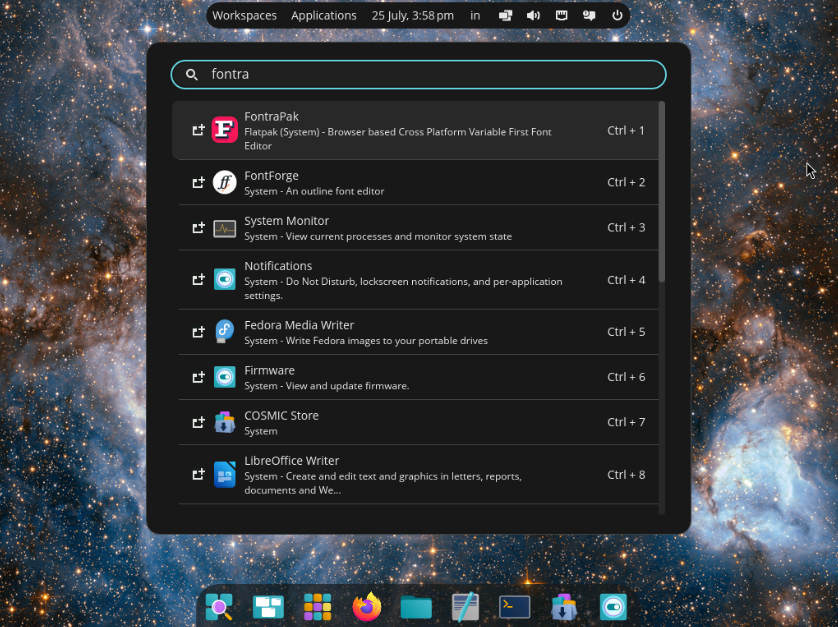Click the LibreOffice Writer icon
838x627 pixels.
(224, 474)
